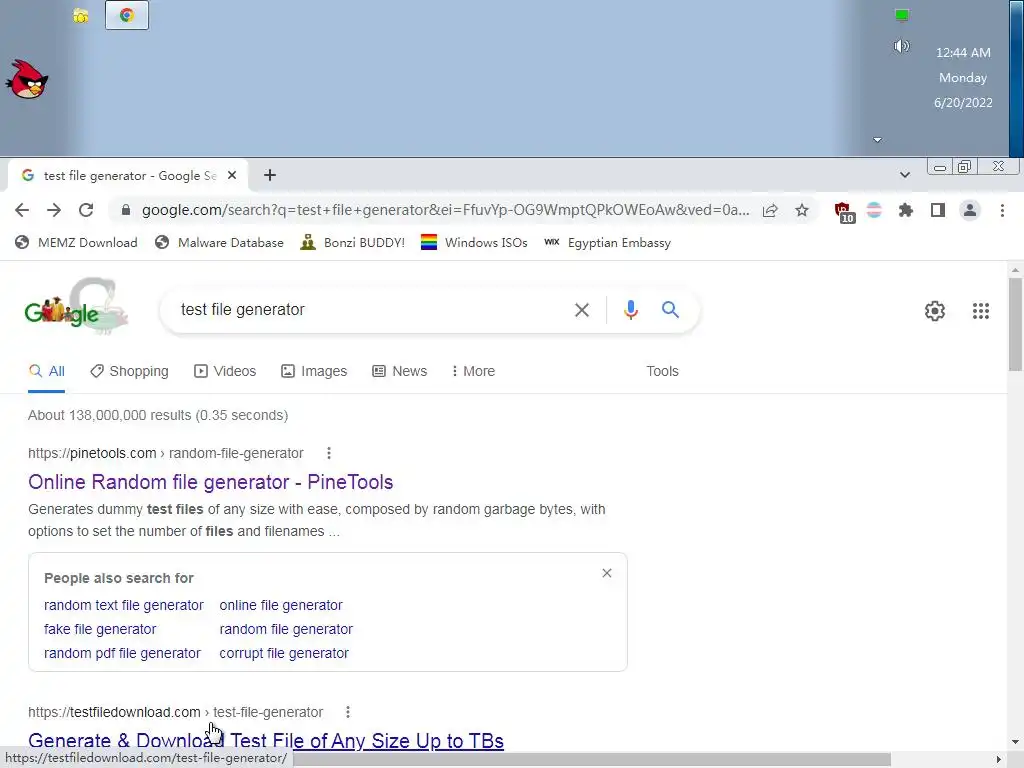Open more options for the testfiledownload.com result
This screenshot has height=768, width=1024.
(347, 712)
